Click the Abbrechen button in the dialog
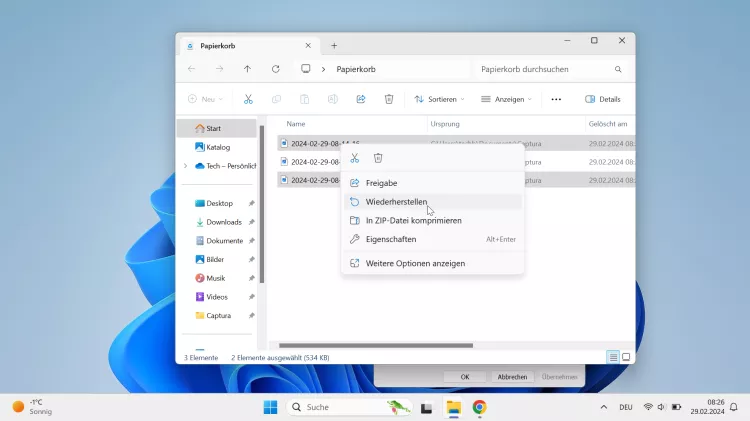750x421 pixels. (x=512, y=377)
